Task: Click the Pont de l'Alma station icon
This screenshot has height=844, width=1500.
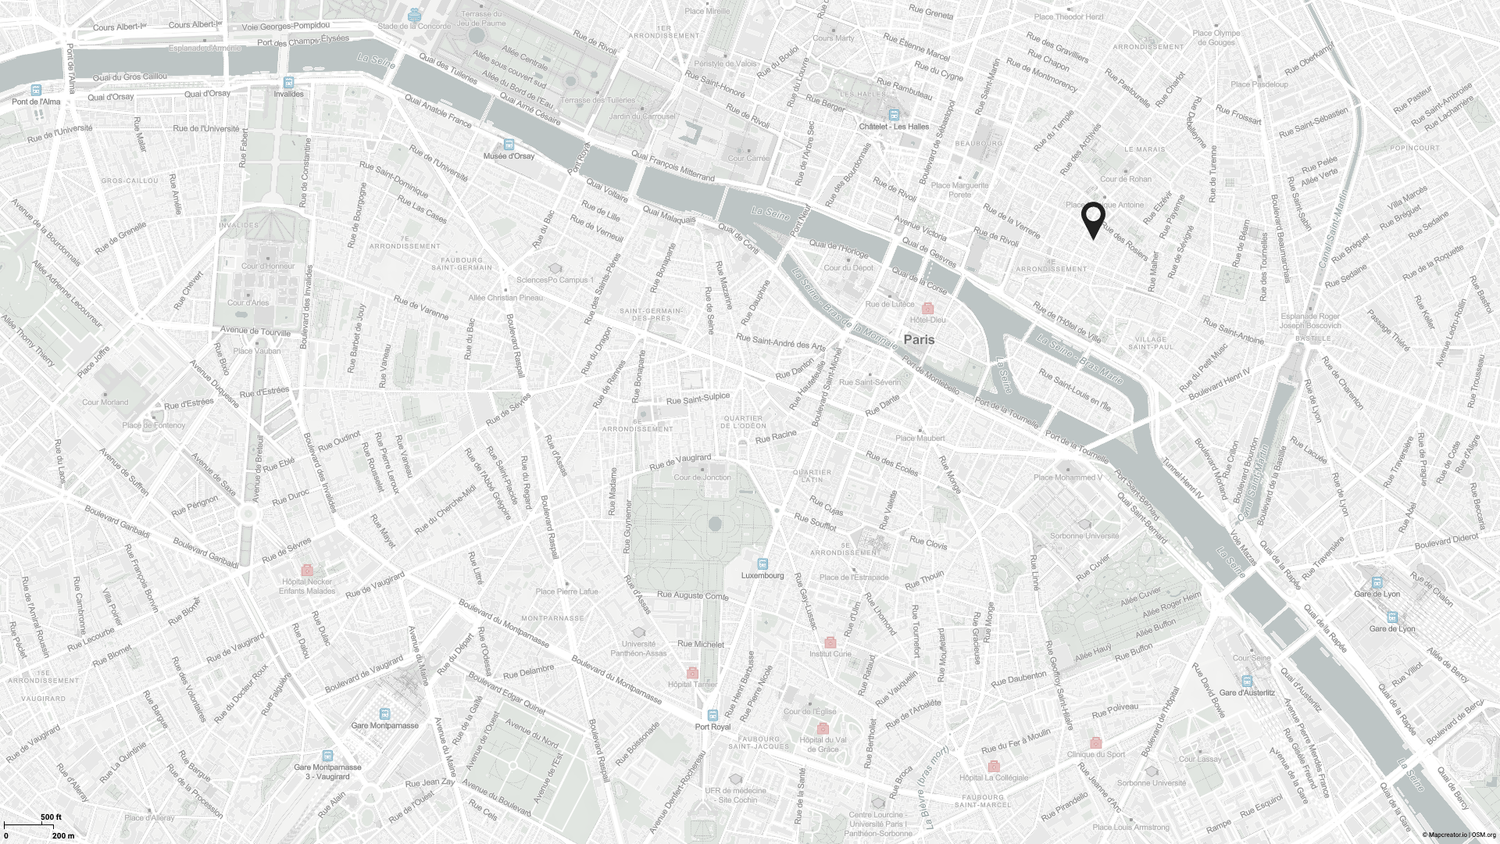Action: (x=36, y=90)
